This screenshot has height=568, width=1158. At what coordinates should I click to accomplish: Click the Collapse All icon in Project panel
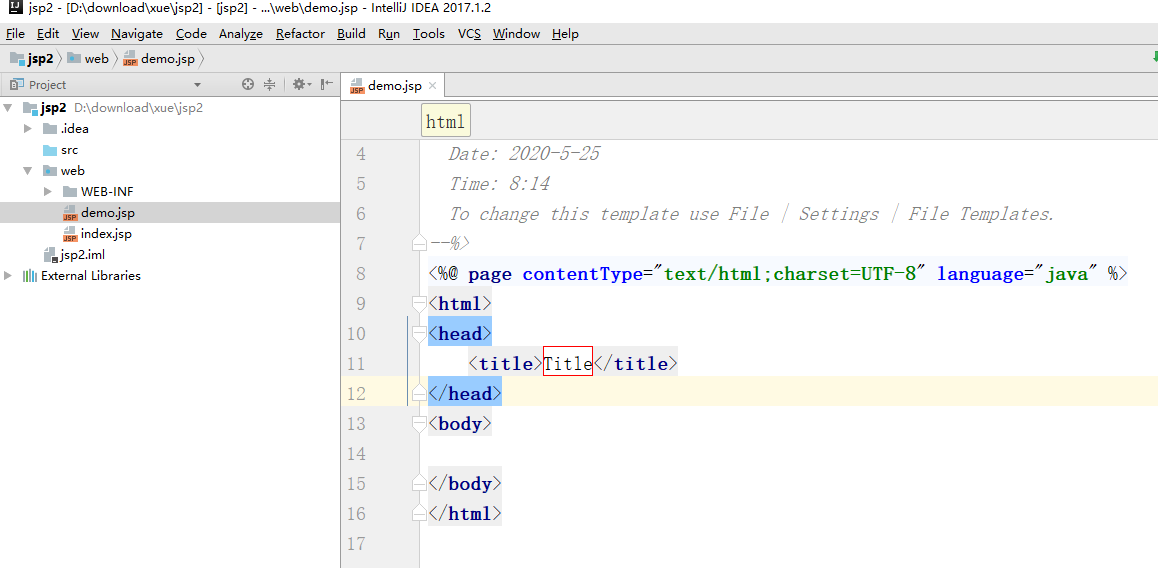[x=270, y=85]
